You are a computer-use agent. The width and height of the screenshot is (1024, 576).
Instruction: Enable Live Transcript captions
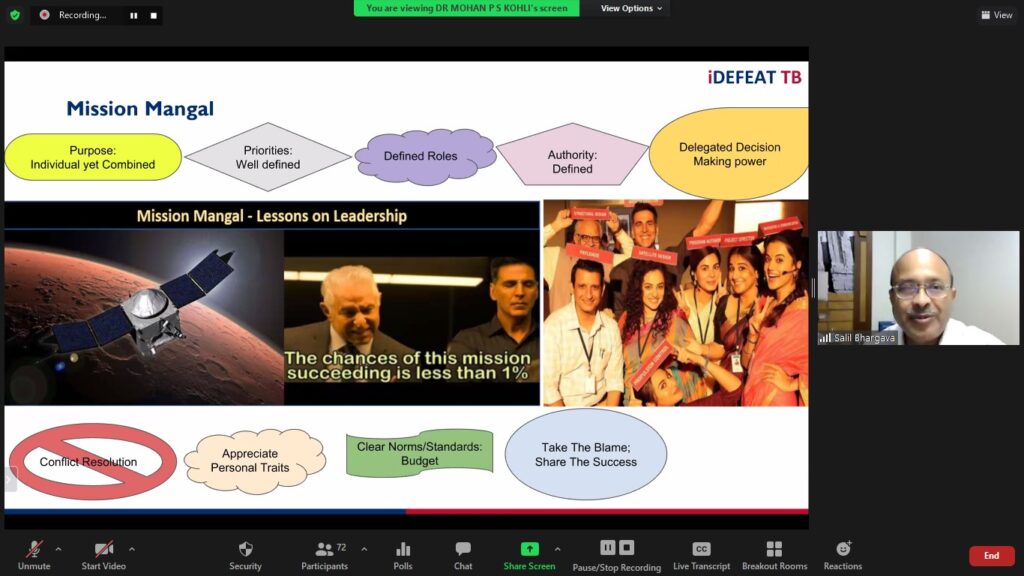pyautogui.click(x=701, y=550)
